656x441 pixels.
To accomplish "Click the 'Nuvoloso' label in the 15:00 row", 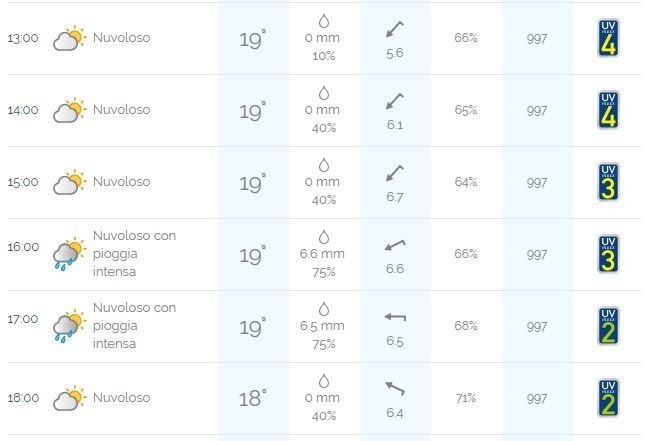I will pyautogui.click(x=121, y=182).
